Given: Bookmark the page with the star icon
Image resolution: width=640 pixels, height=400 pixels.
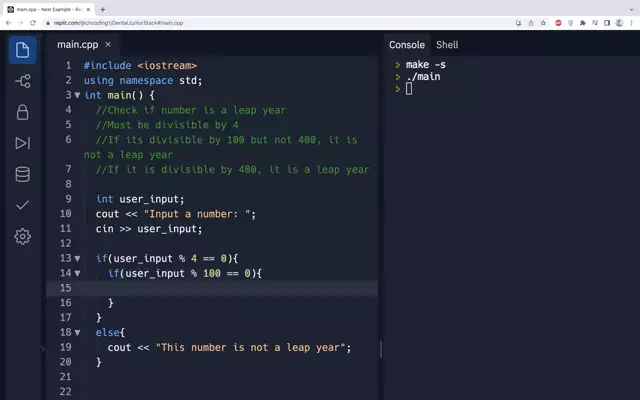Looking at the screenshot, I should (x=543, y=23).
